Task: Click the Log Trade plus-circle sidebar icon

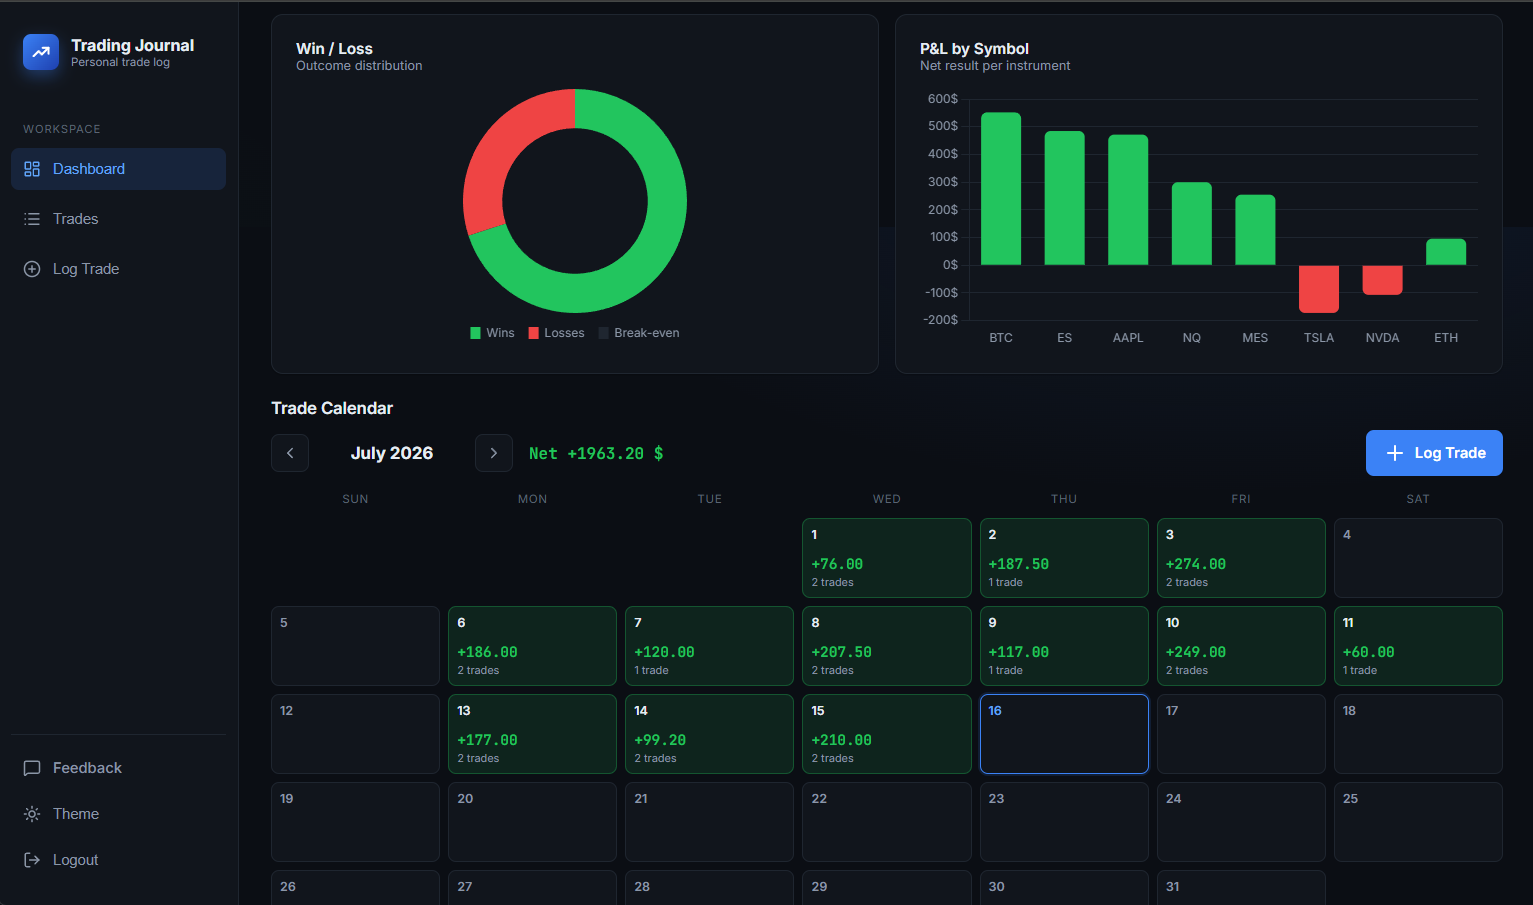Action: click(x=32, y=269)
